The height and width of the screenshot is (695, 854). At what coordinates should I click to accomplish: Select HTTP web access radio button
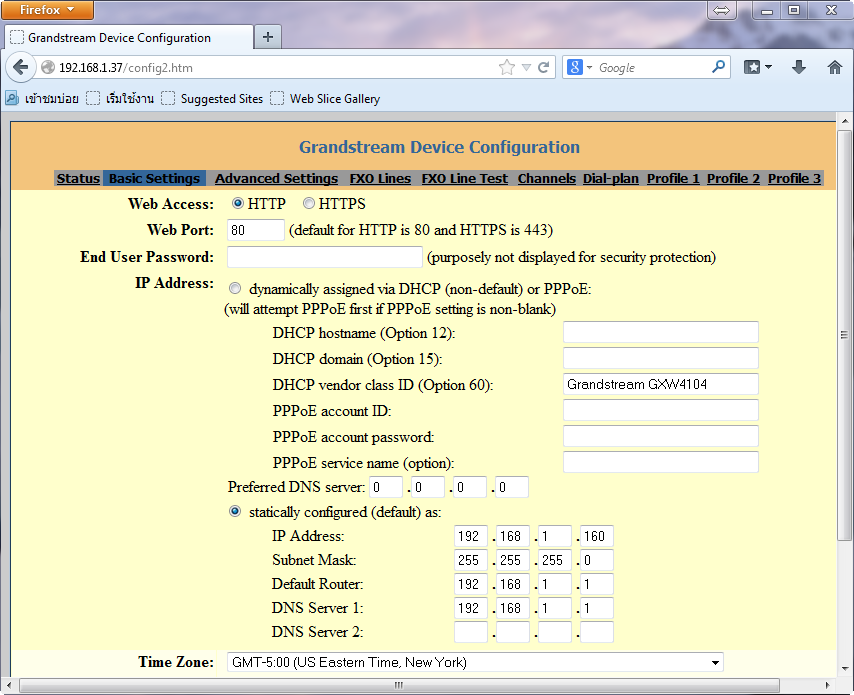click(x=237, y=203)
